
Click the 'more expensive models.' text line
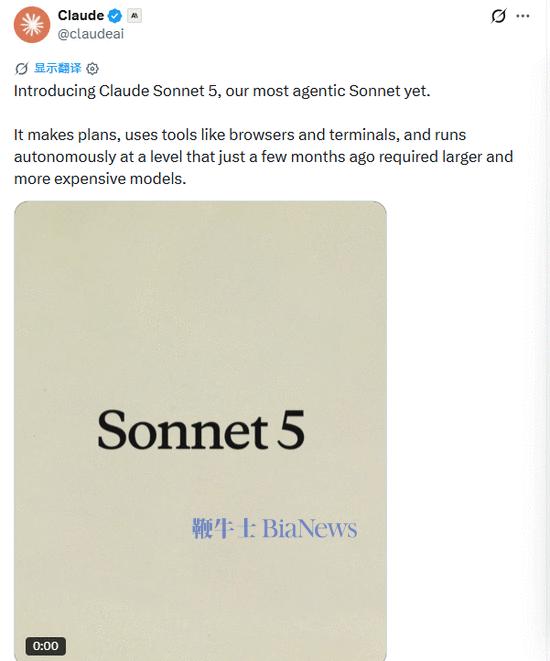coord(100,179)
